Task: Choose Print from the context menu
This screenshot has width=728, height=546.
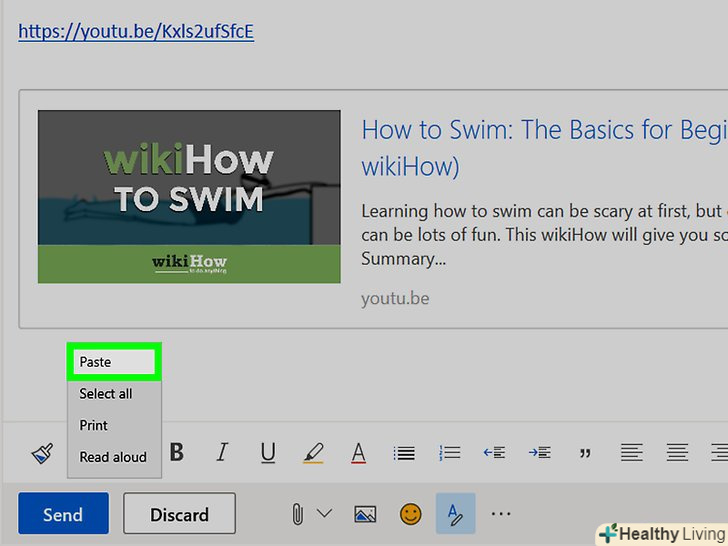Action: [114, 425]
